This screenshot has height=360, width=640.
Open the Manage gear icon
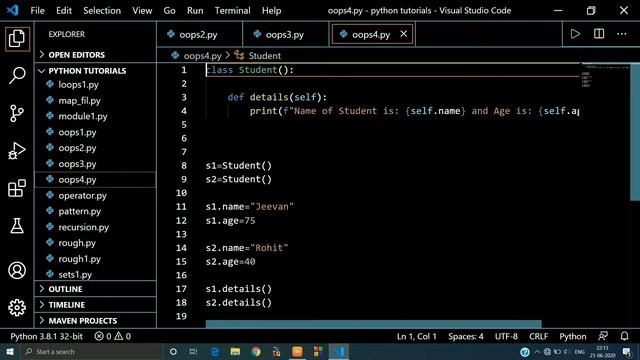click(17, 307)
